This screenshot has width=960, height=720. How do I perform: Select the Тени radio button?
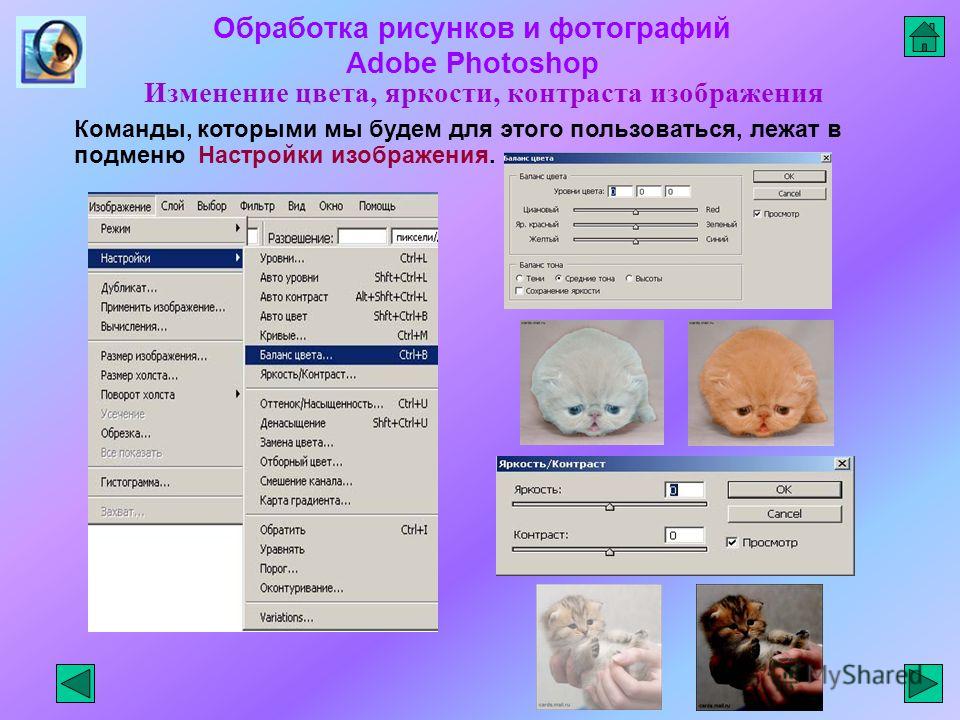click(519, 278)
